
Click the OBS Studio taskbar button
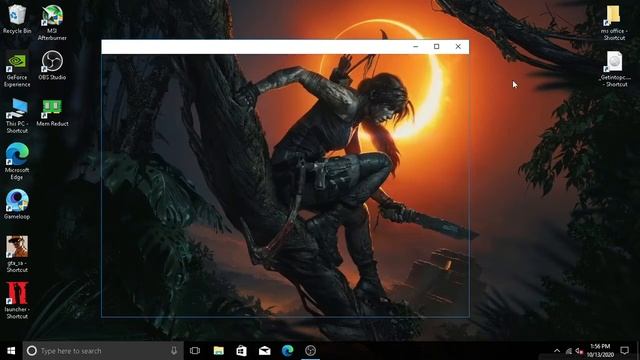point(310,351)
